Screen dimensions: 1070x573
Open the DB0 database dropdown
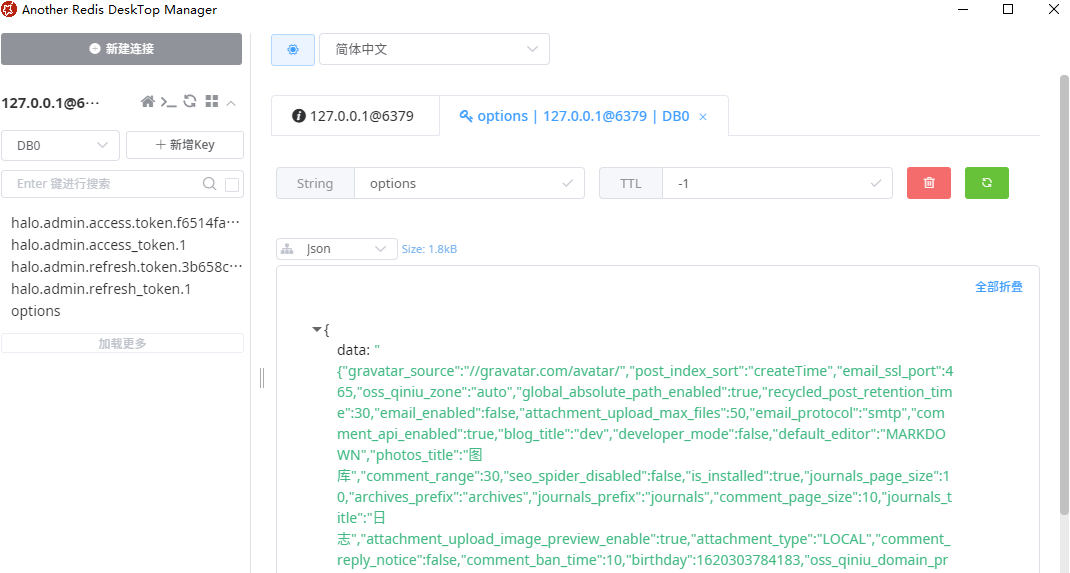[61, 145]
